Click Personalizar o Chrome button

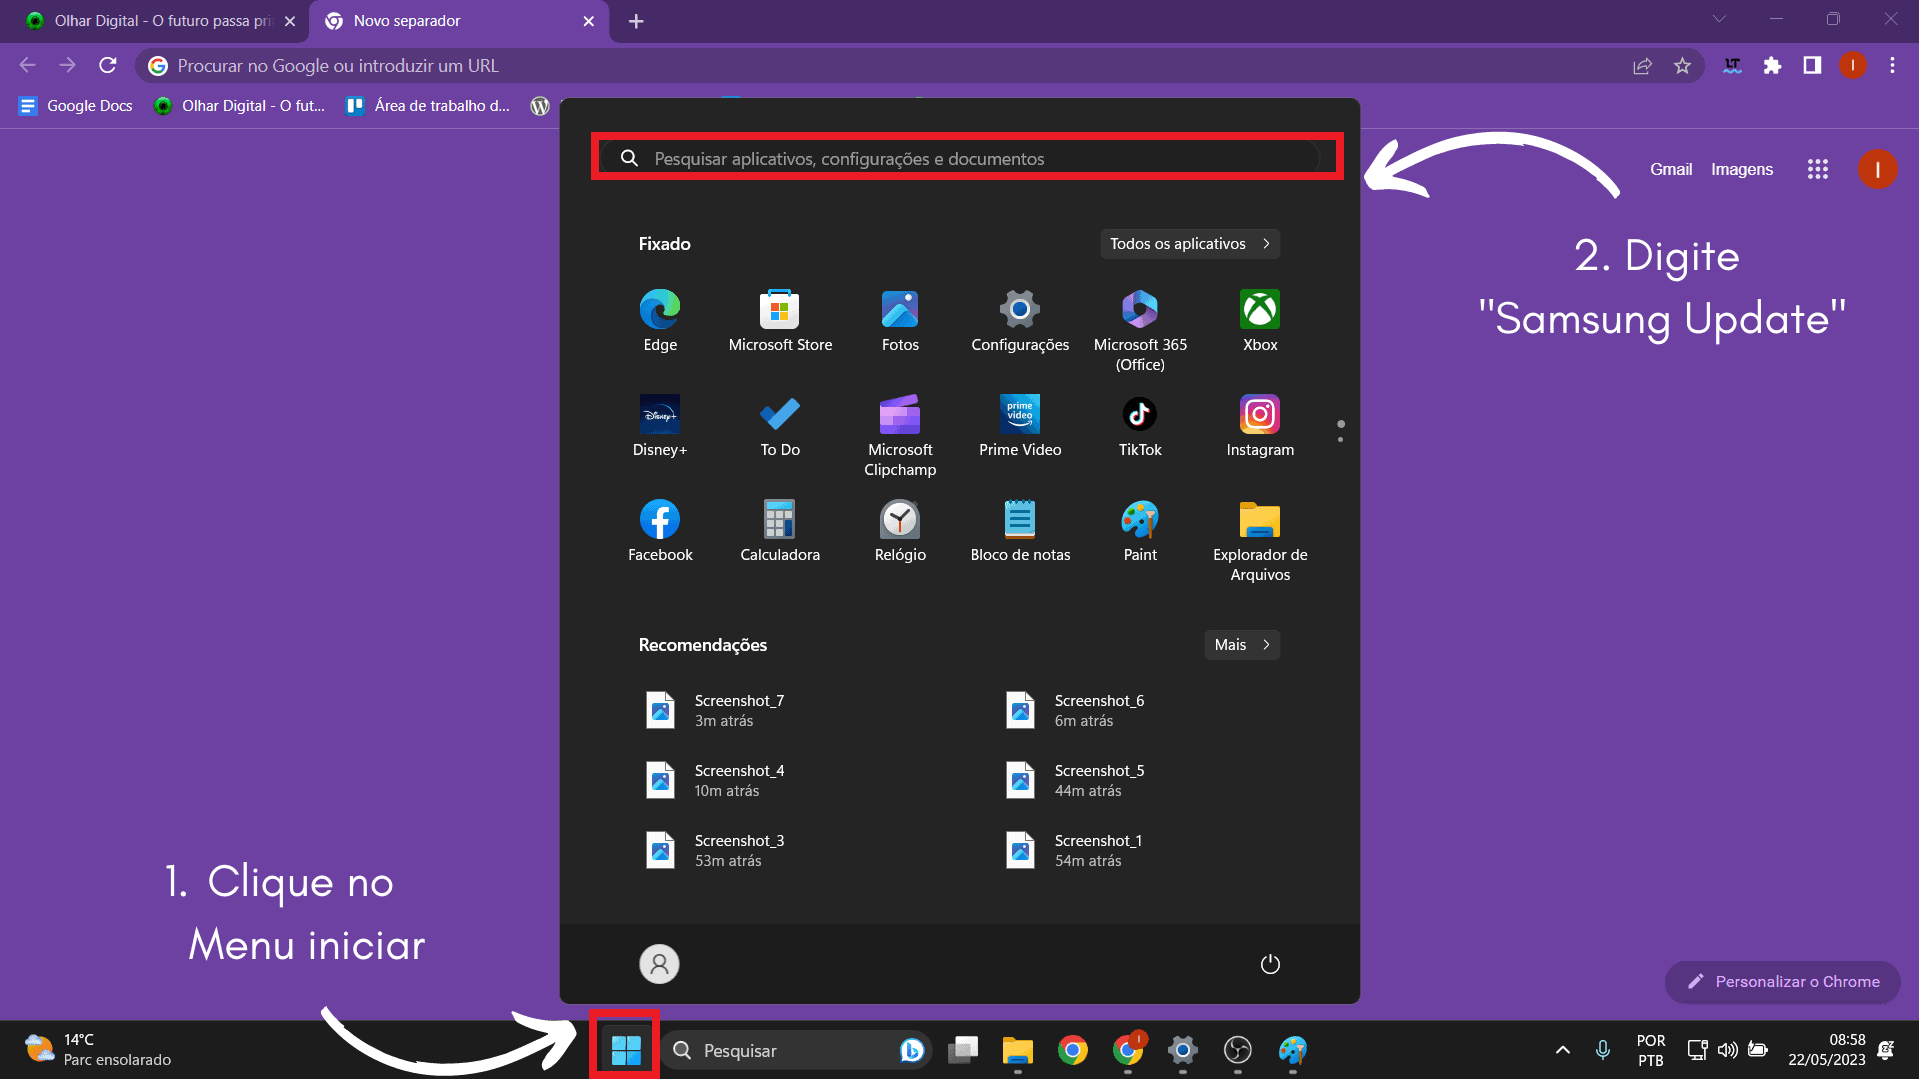pyautogui.click(x=1783, y=982)
